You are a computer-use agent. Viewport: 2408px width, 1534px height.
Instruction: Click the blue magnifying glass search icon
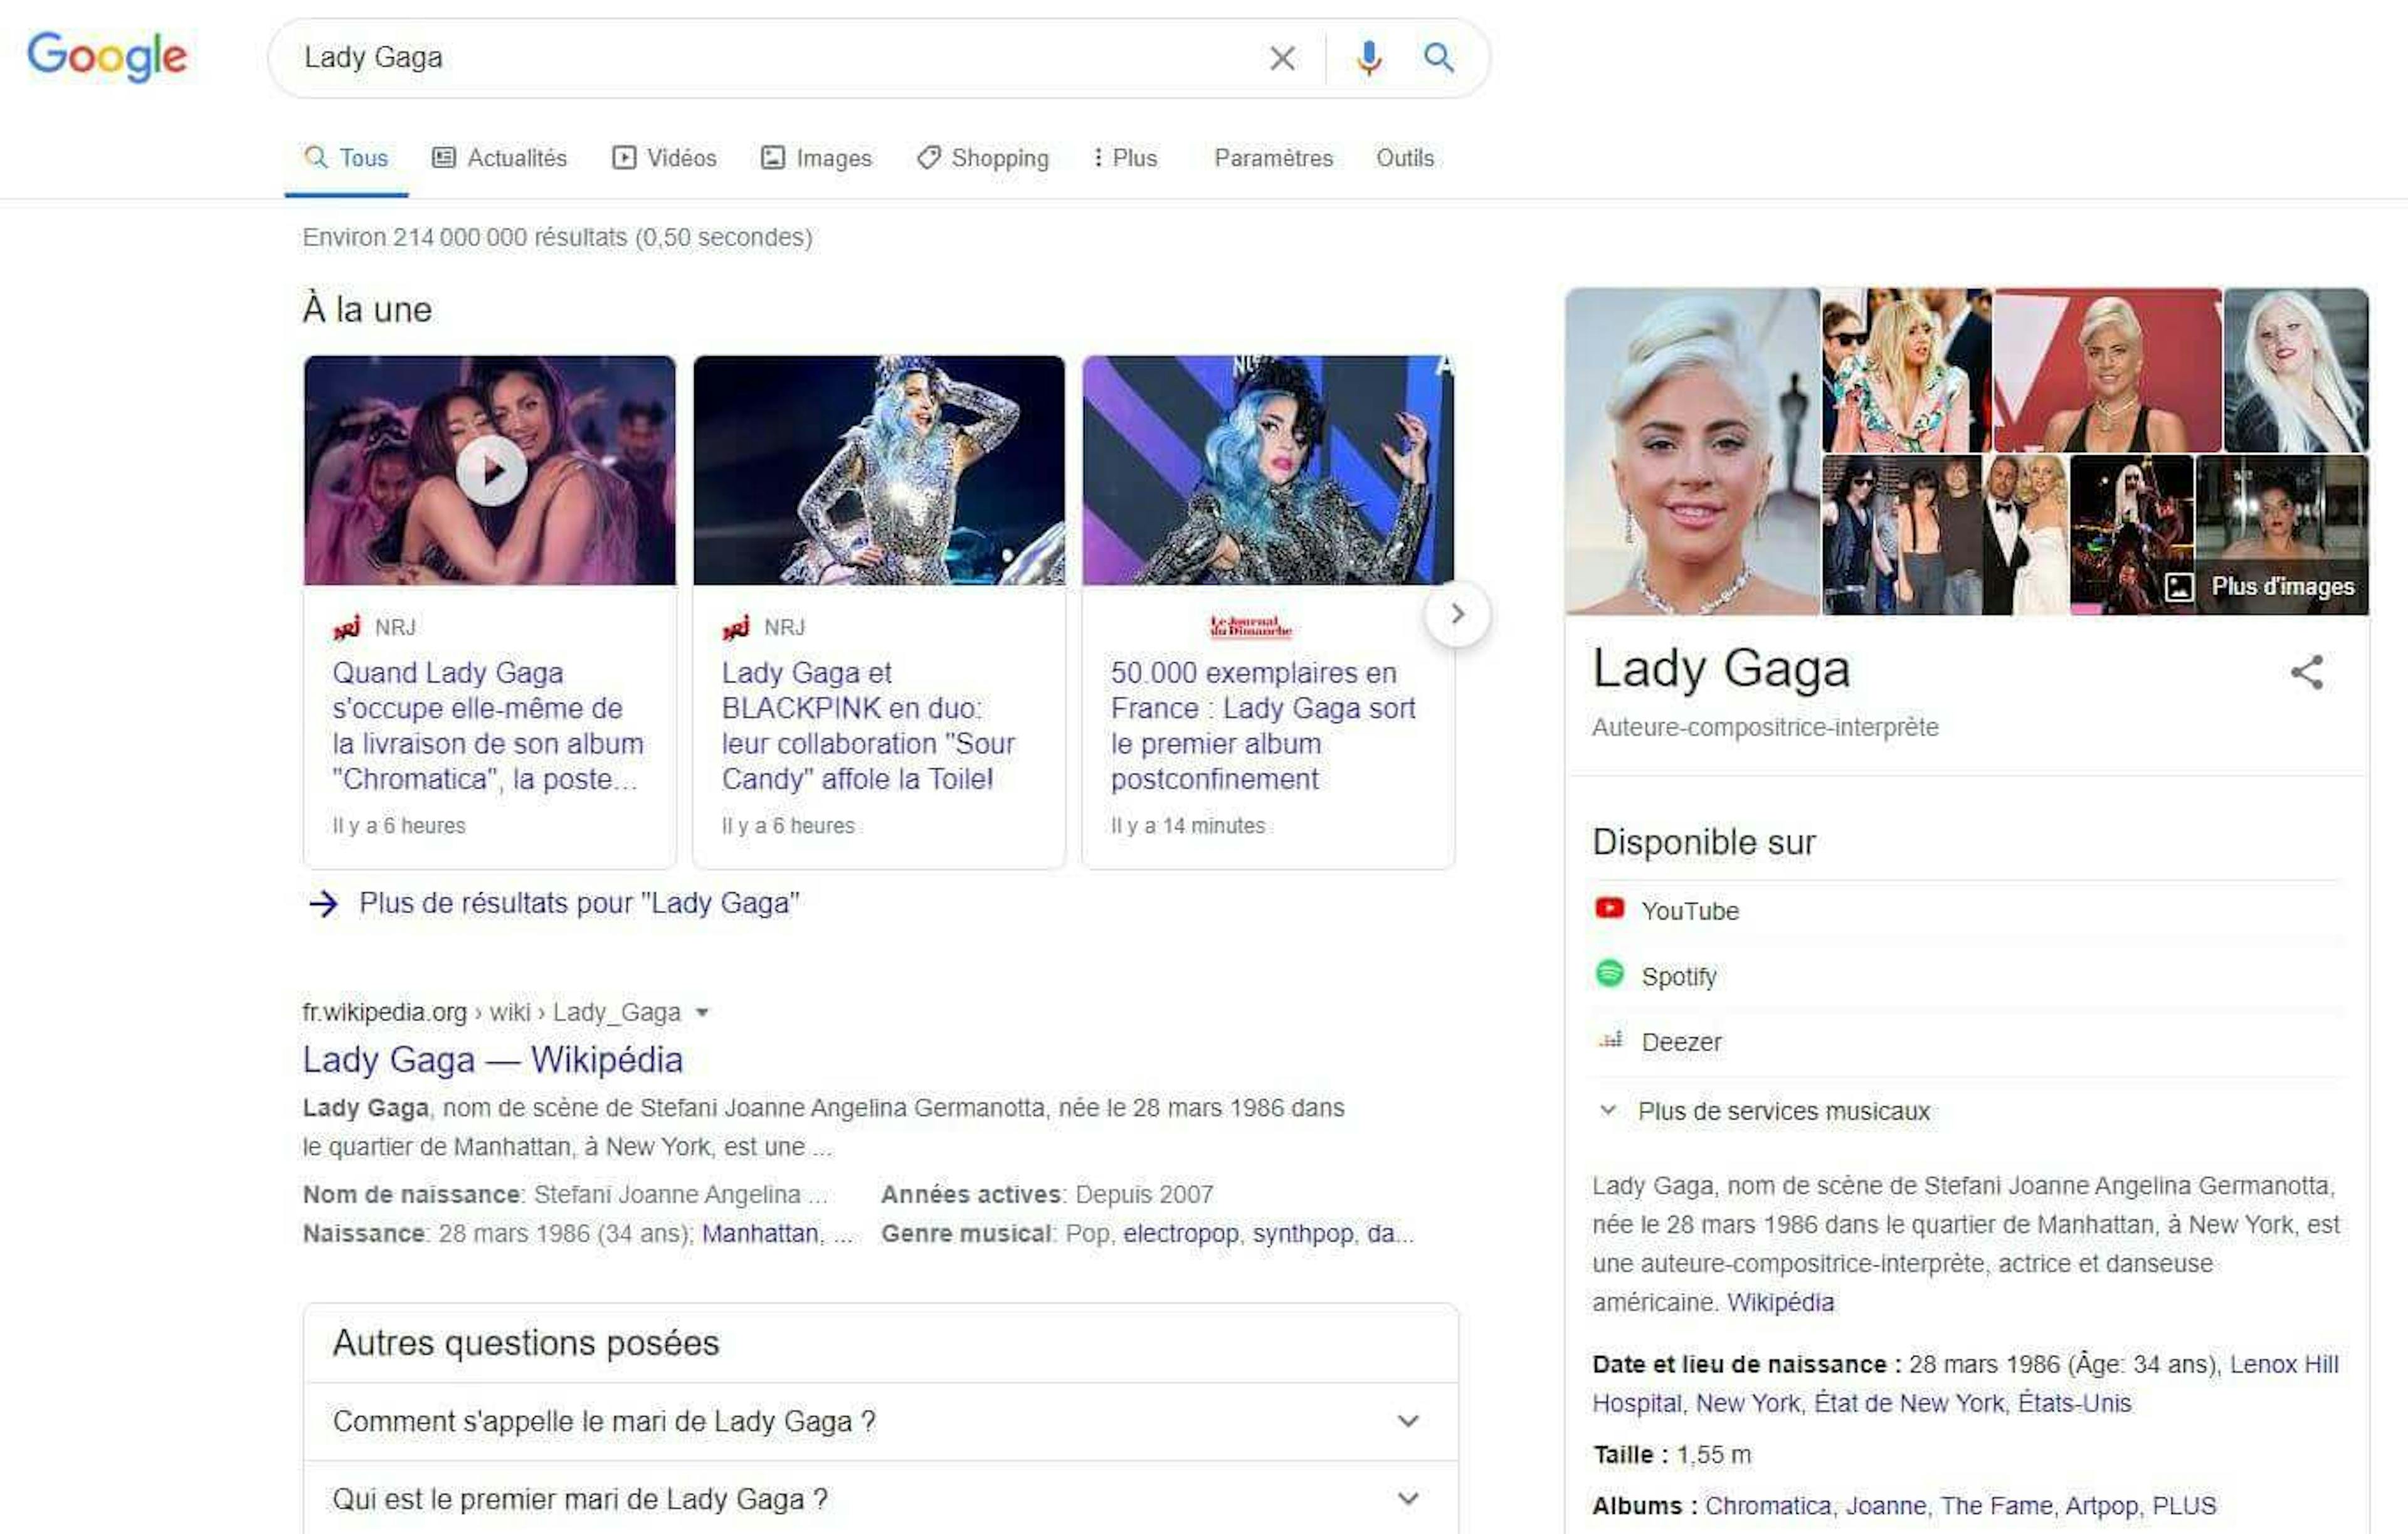1438,58
